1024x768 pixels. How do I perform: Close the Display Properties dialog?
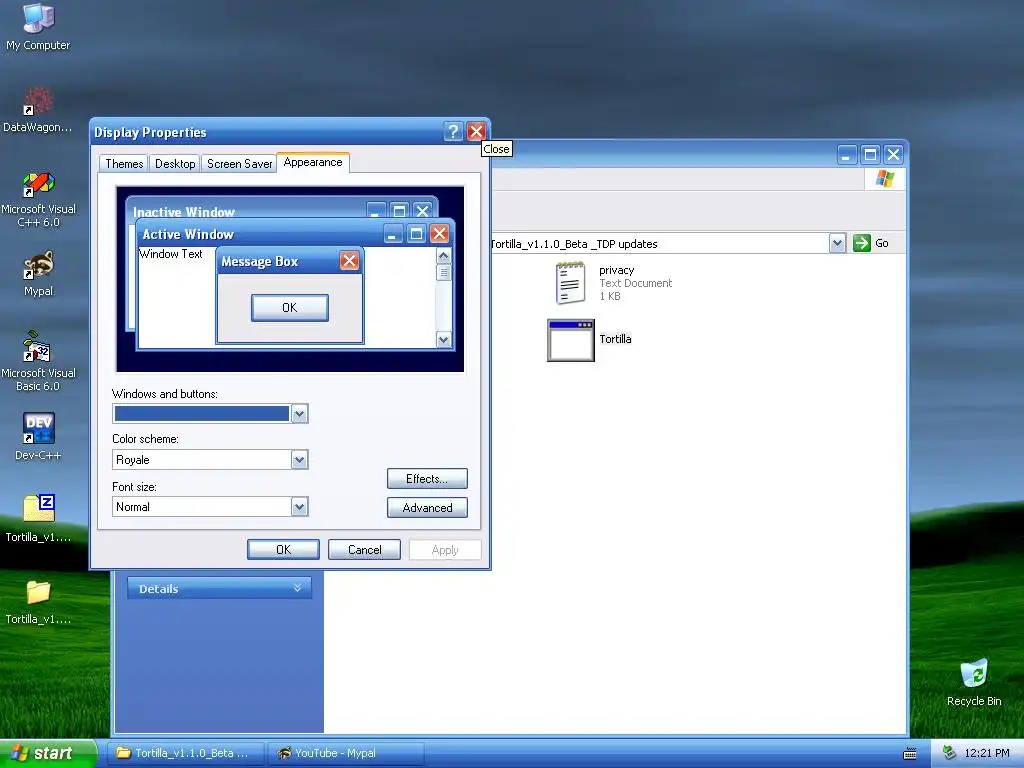pos(476,131)
